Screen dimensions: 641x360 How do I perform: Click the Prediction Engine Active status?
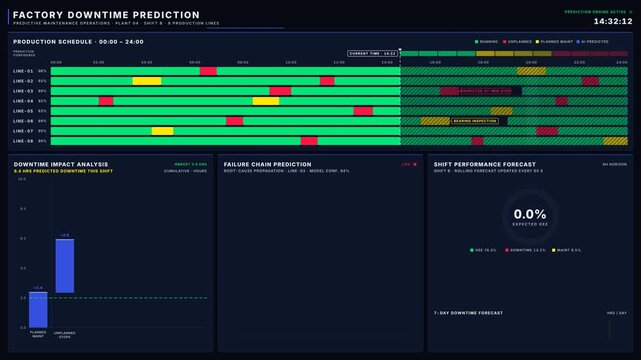[598, 12]
